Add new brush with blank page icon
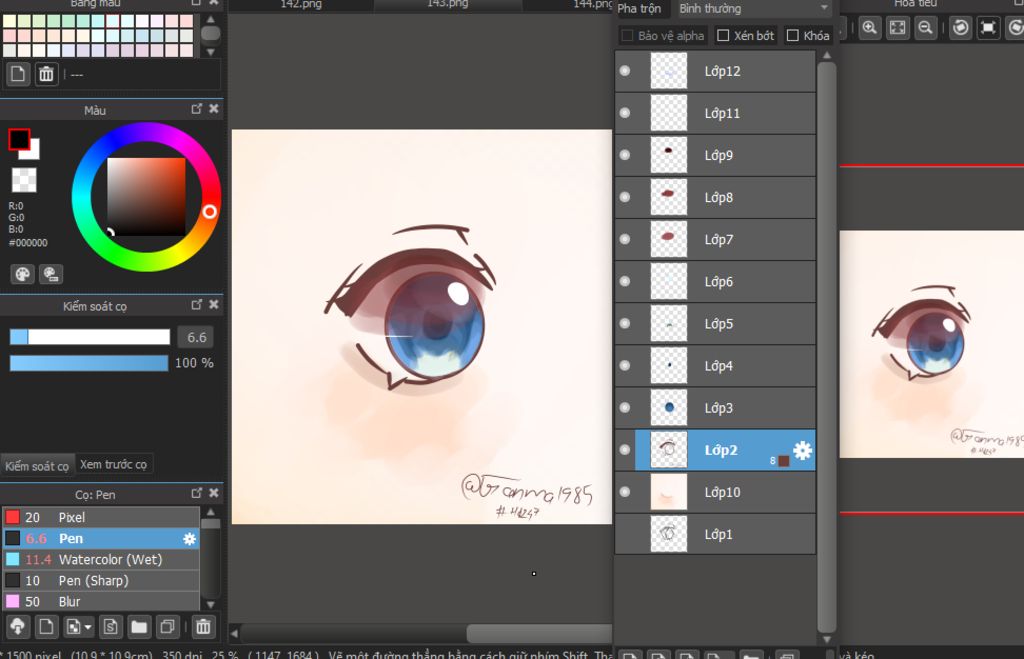 click(x=46, y=627)
